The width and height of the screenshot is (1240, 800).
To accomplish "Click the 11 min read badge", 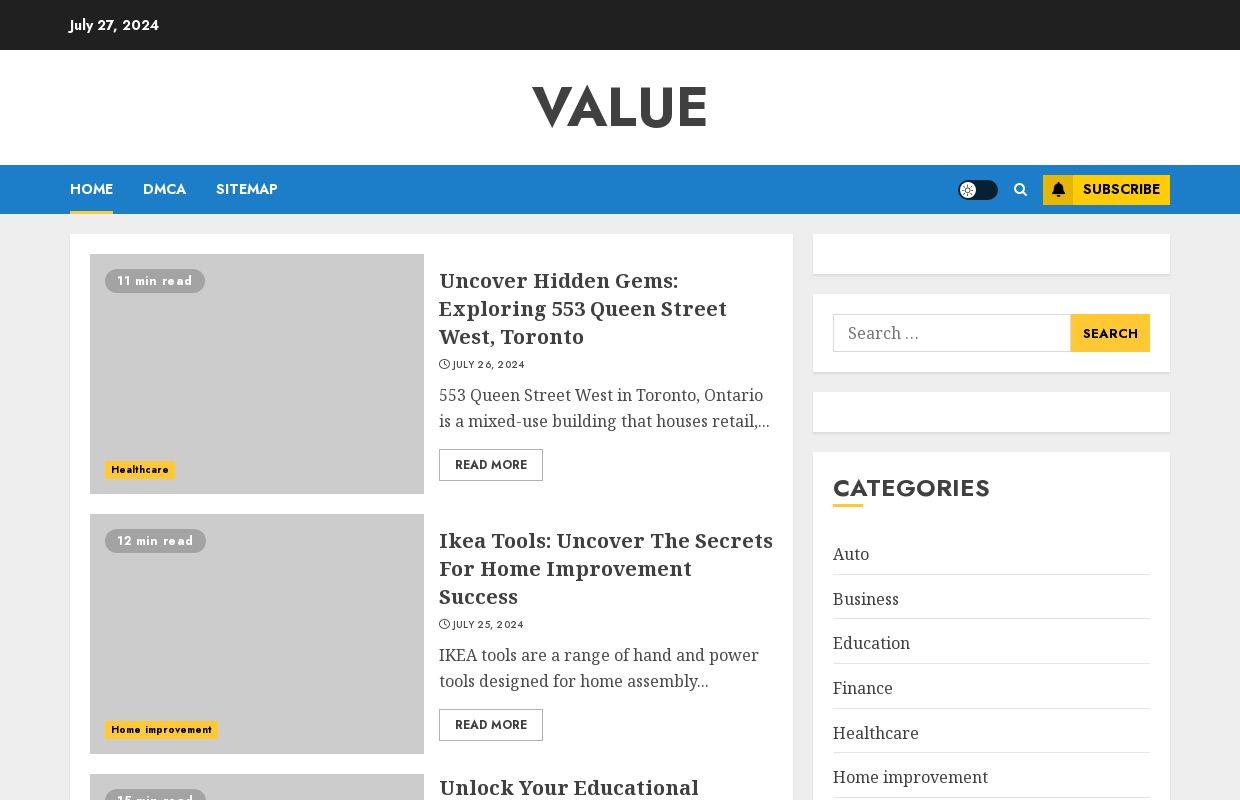I will coord(155,281).
